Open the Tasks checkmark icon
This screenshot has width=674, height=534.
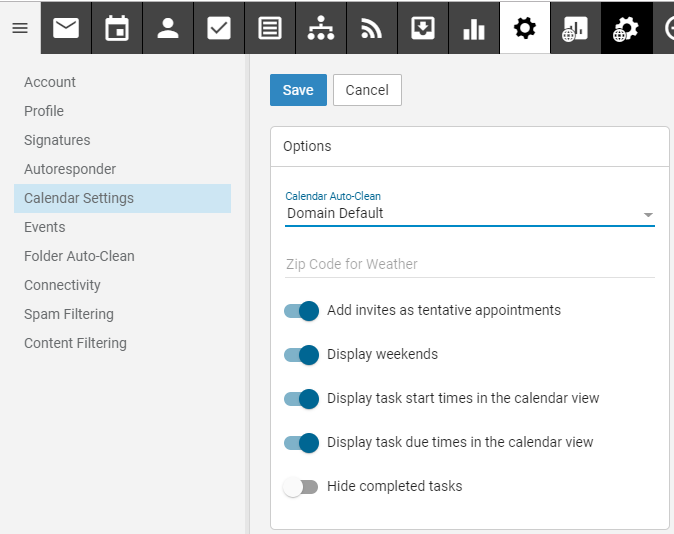(219, 28)
